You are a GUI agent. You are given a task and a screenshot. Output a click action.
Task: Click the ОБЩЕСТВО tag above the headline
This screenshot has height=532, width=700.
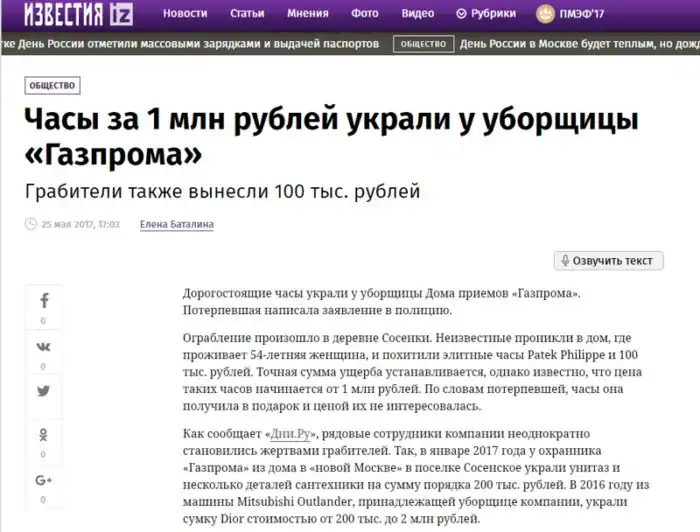click(52, 86)
